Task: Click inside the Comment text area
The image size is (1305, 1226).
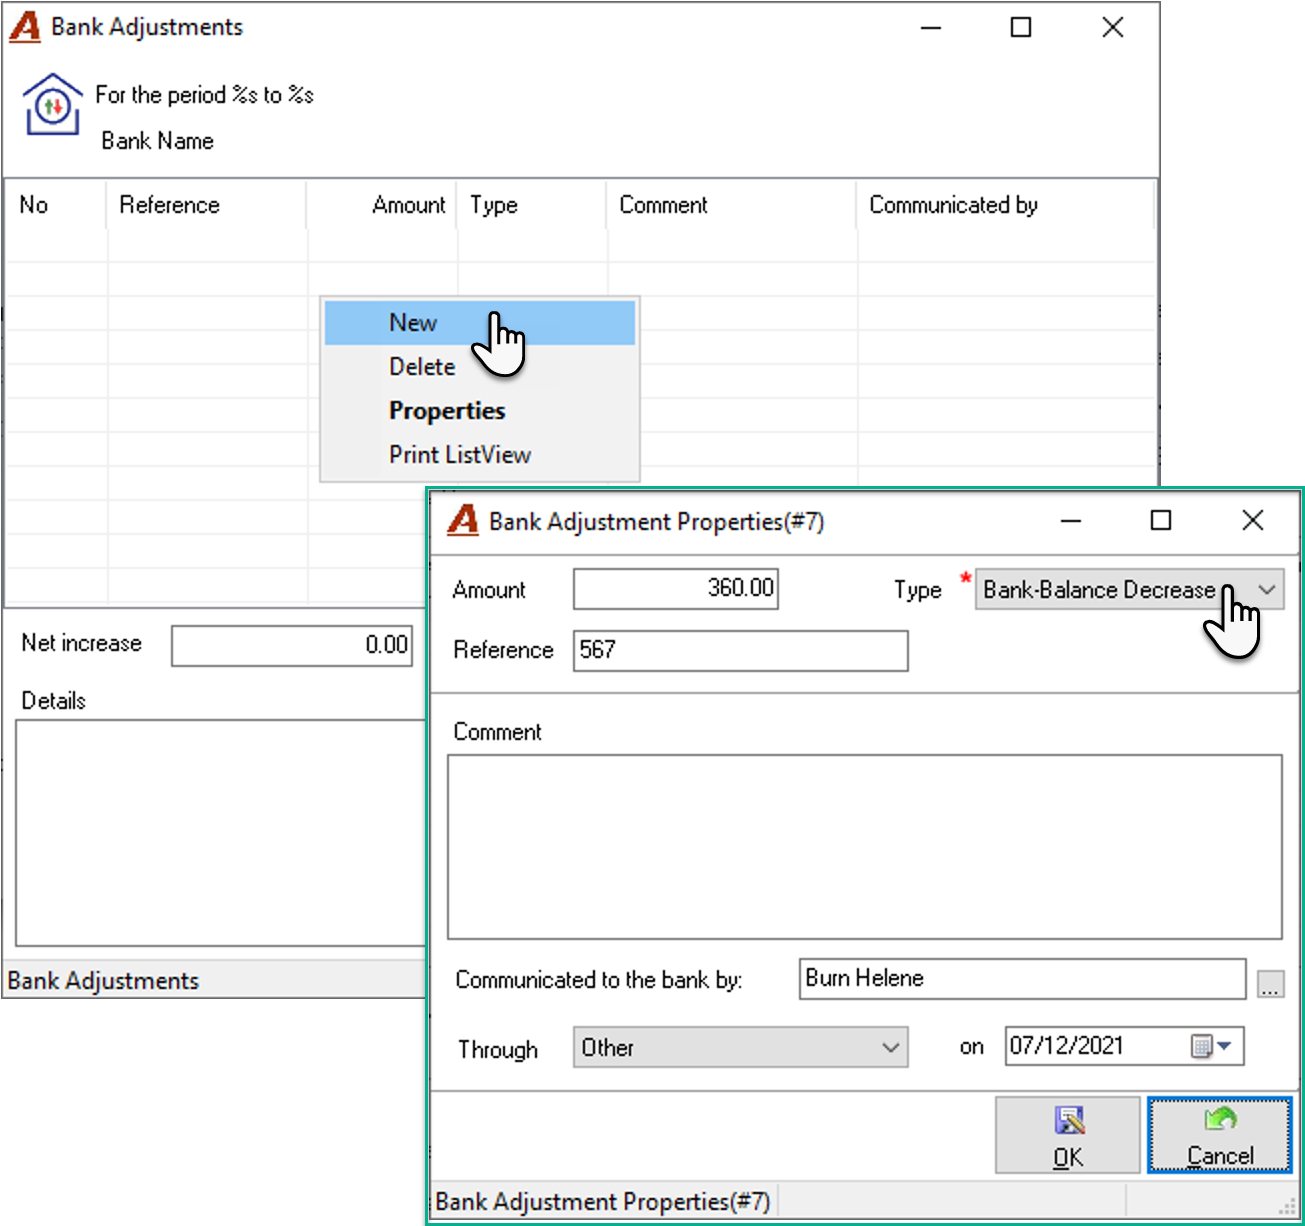Action: click(865, 847)
